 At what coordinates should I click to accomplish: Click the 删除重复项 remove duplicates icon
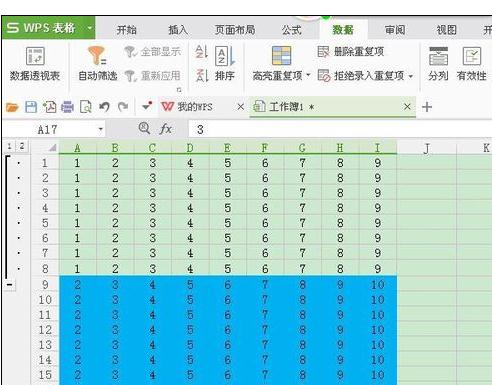323,52
